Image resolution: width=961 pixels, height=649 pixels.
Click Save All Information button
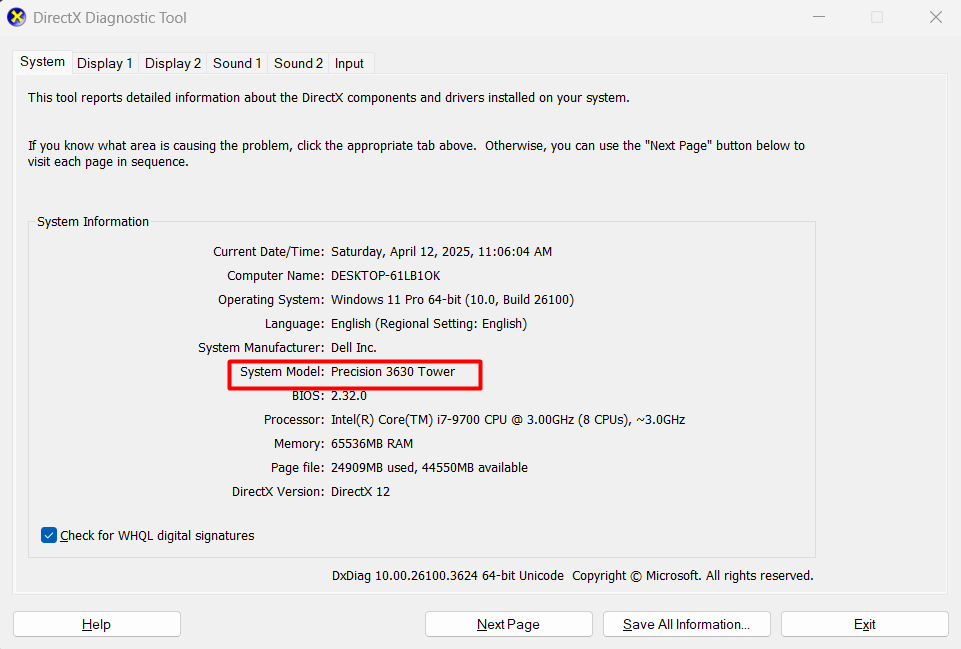686,624
